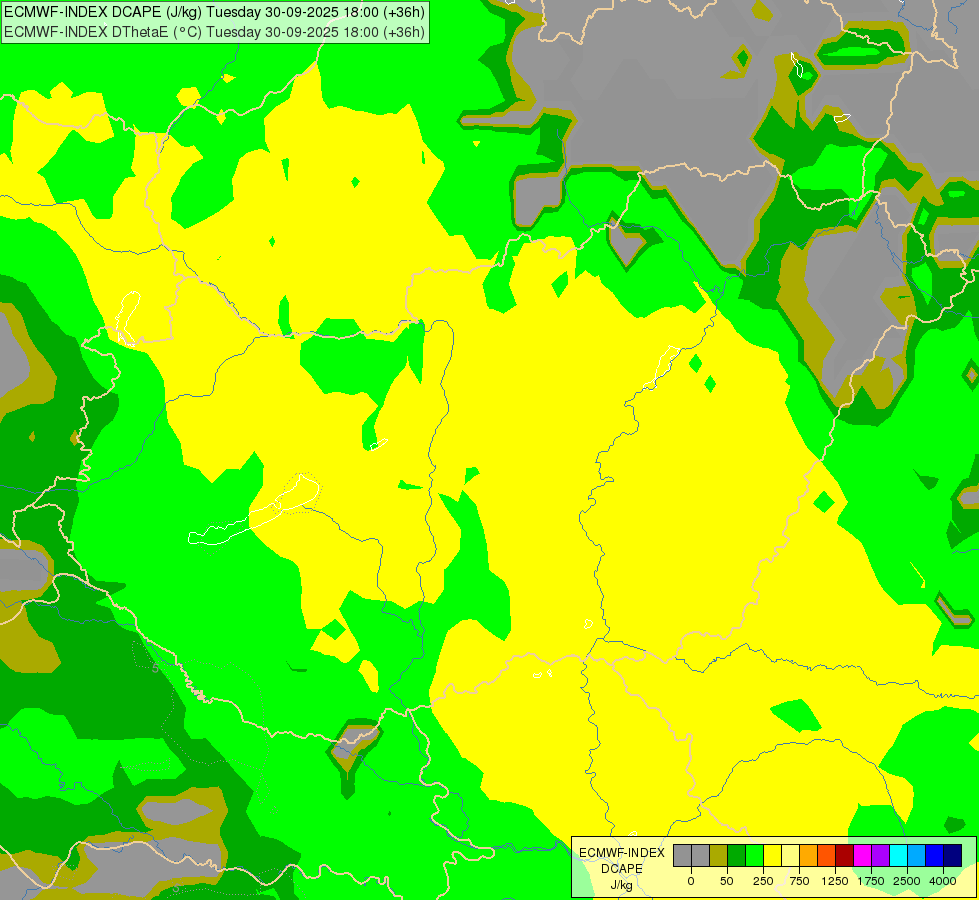The height and width of the screenshot is (900, 979).
Task: Click the legend value 750
Action: pos(799,881)
